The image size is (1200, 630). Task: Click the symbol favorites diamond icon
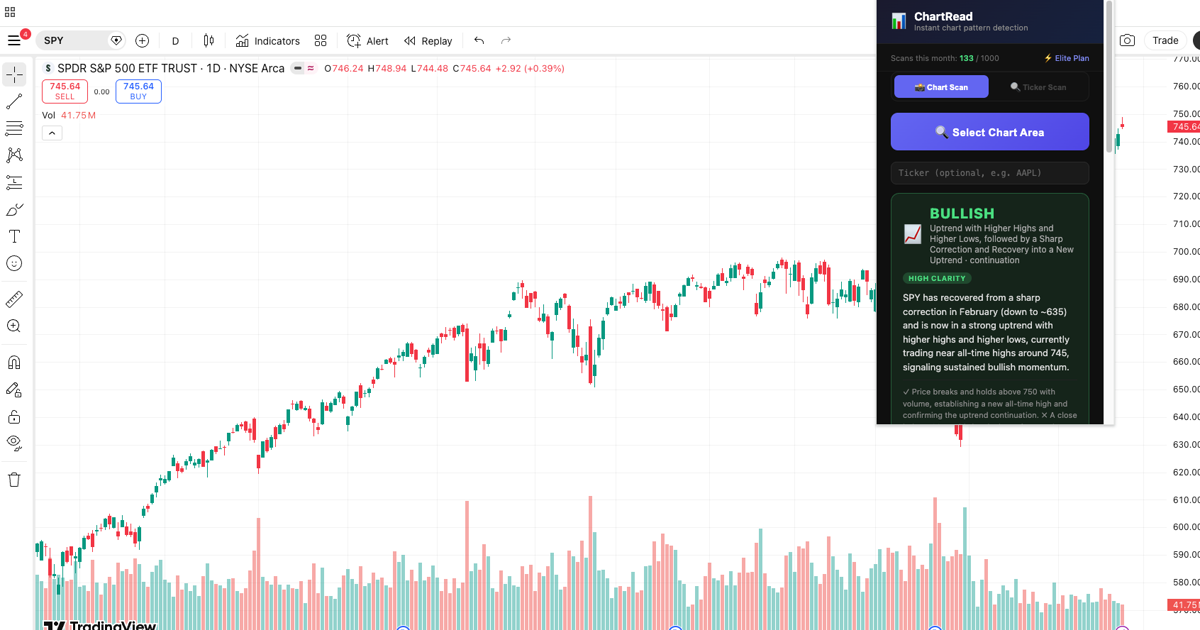pyautogui.click(x=116, y=41)
